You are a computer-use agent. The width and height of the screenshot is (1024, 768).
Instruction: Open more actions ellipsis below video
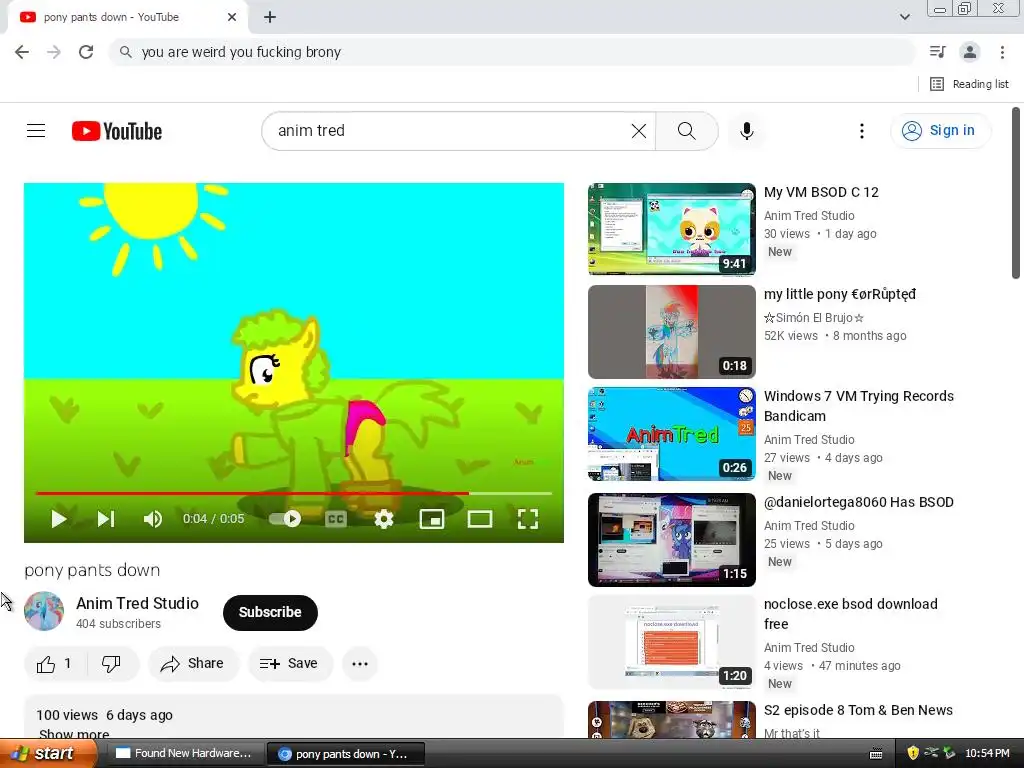click(x=360, y=664)
